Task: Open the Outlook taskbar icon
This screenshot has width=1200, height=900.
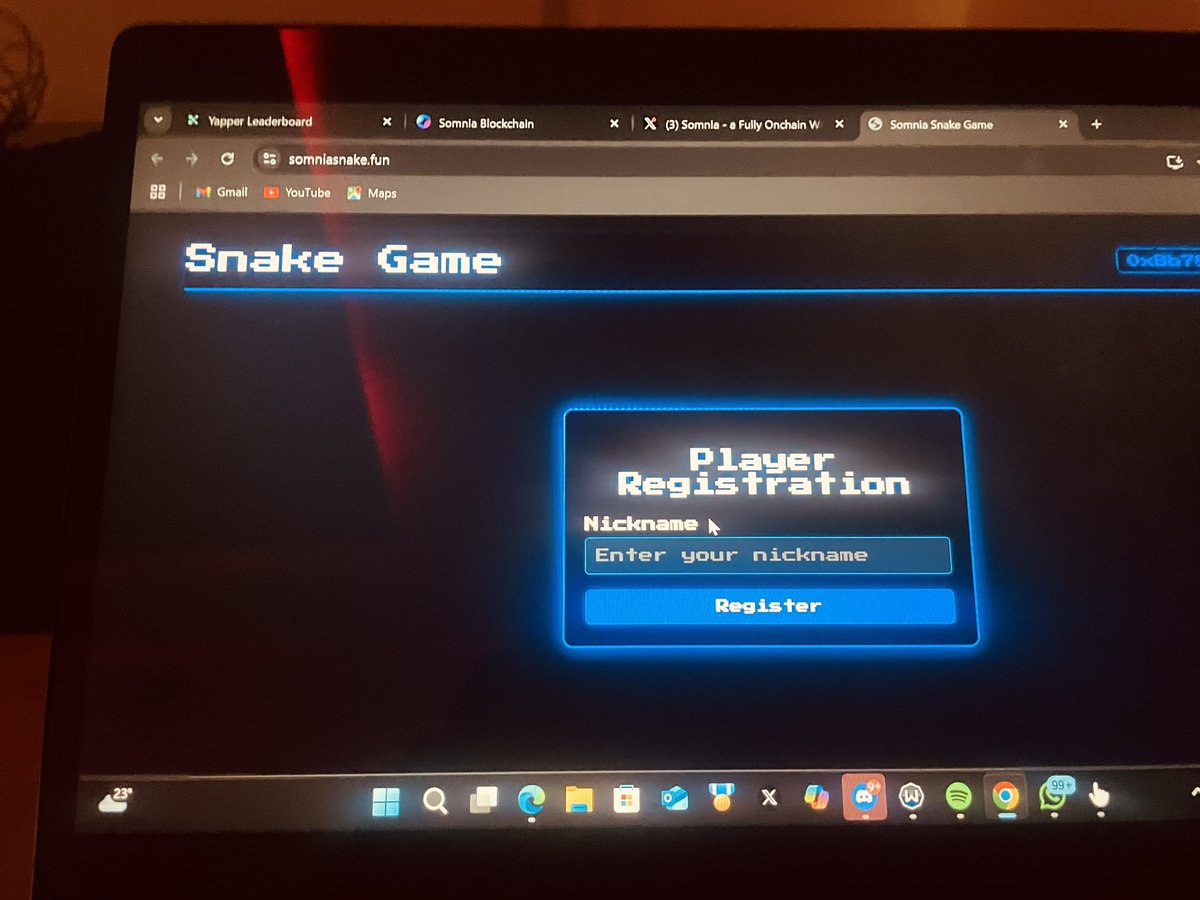Action: point(674,799)
